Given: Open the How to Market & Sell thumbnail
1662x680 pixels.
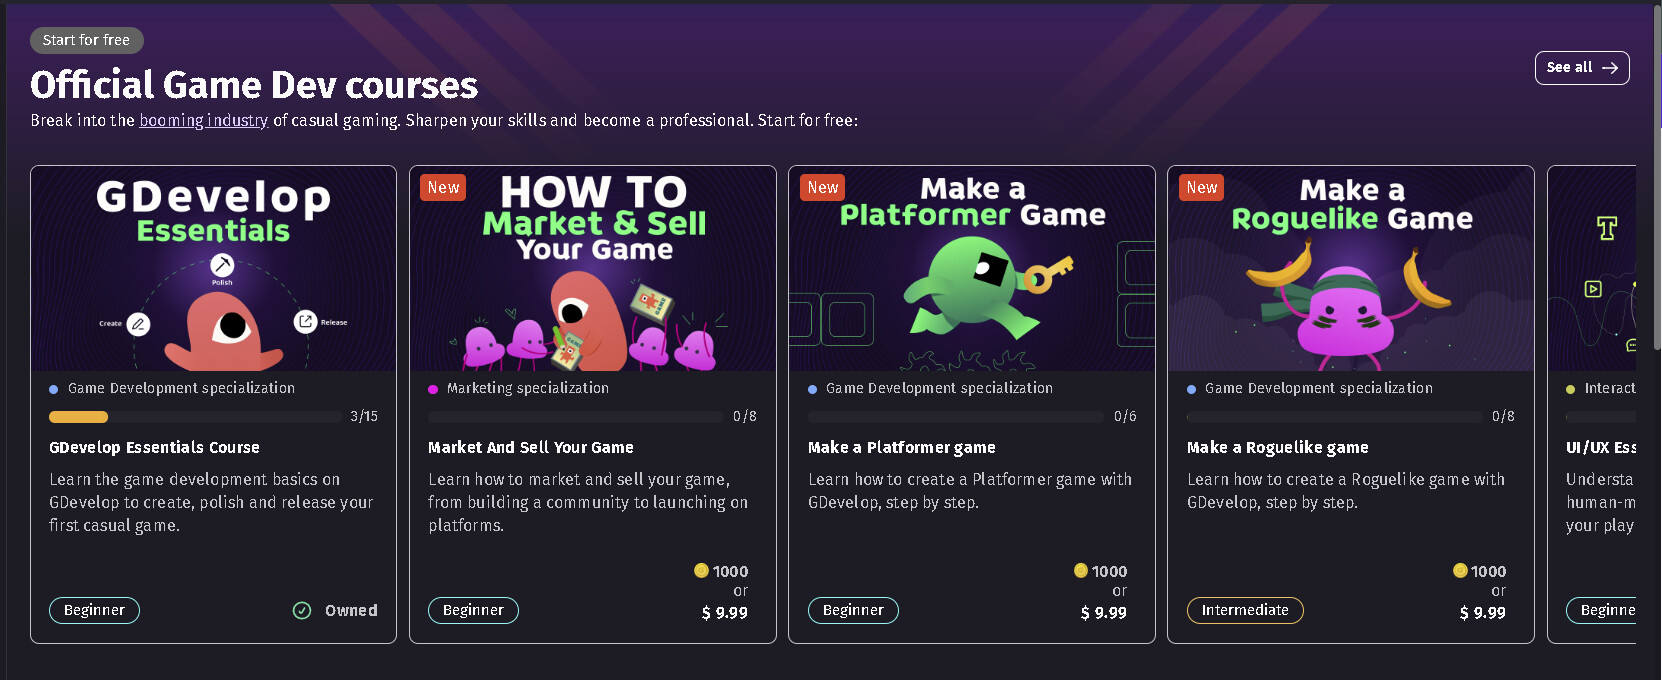Looking at the screenshot, I should tap(593, 269).
